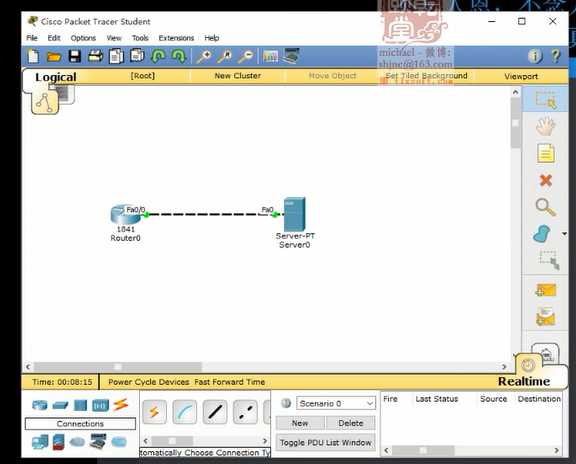Click the New scenario button

[300, 423]
